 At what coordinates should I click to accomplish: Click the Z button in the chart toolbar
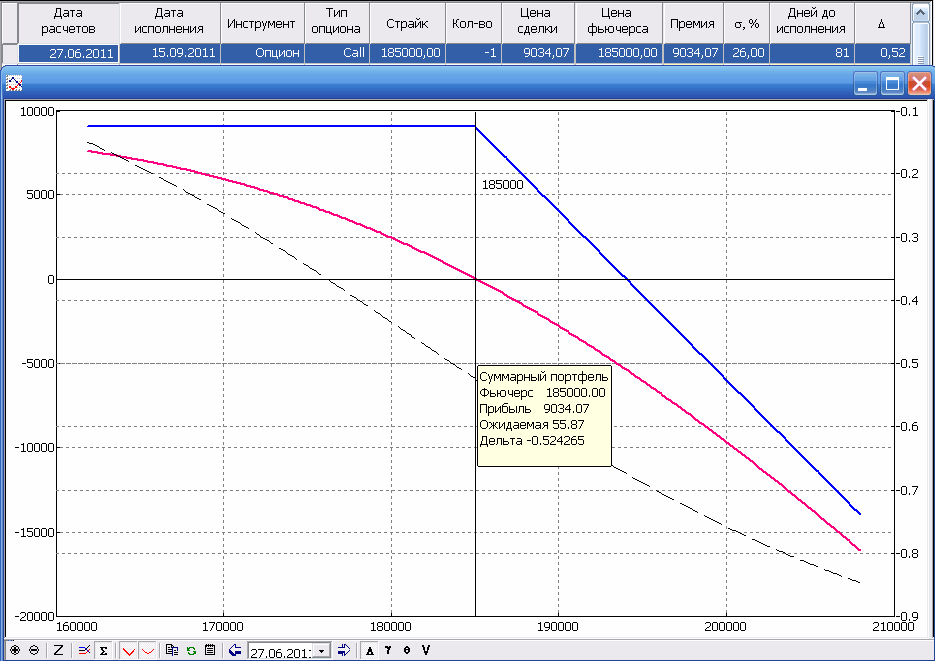tap(59, 650)
